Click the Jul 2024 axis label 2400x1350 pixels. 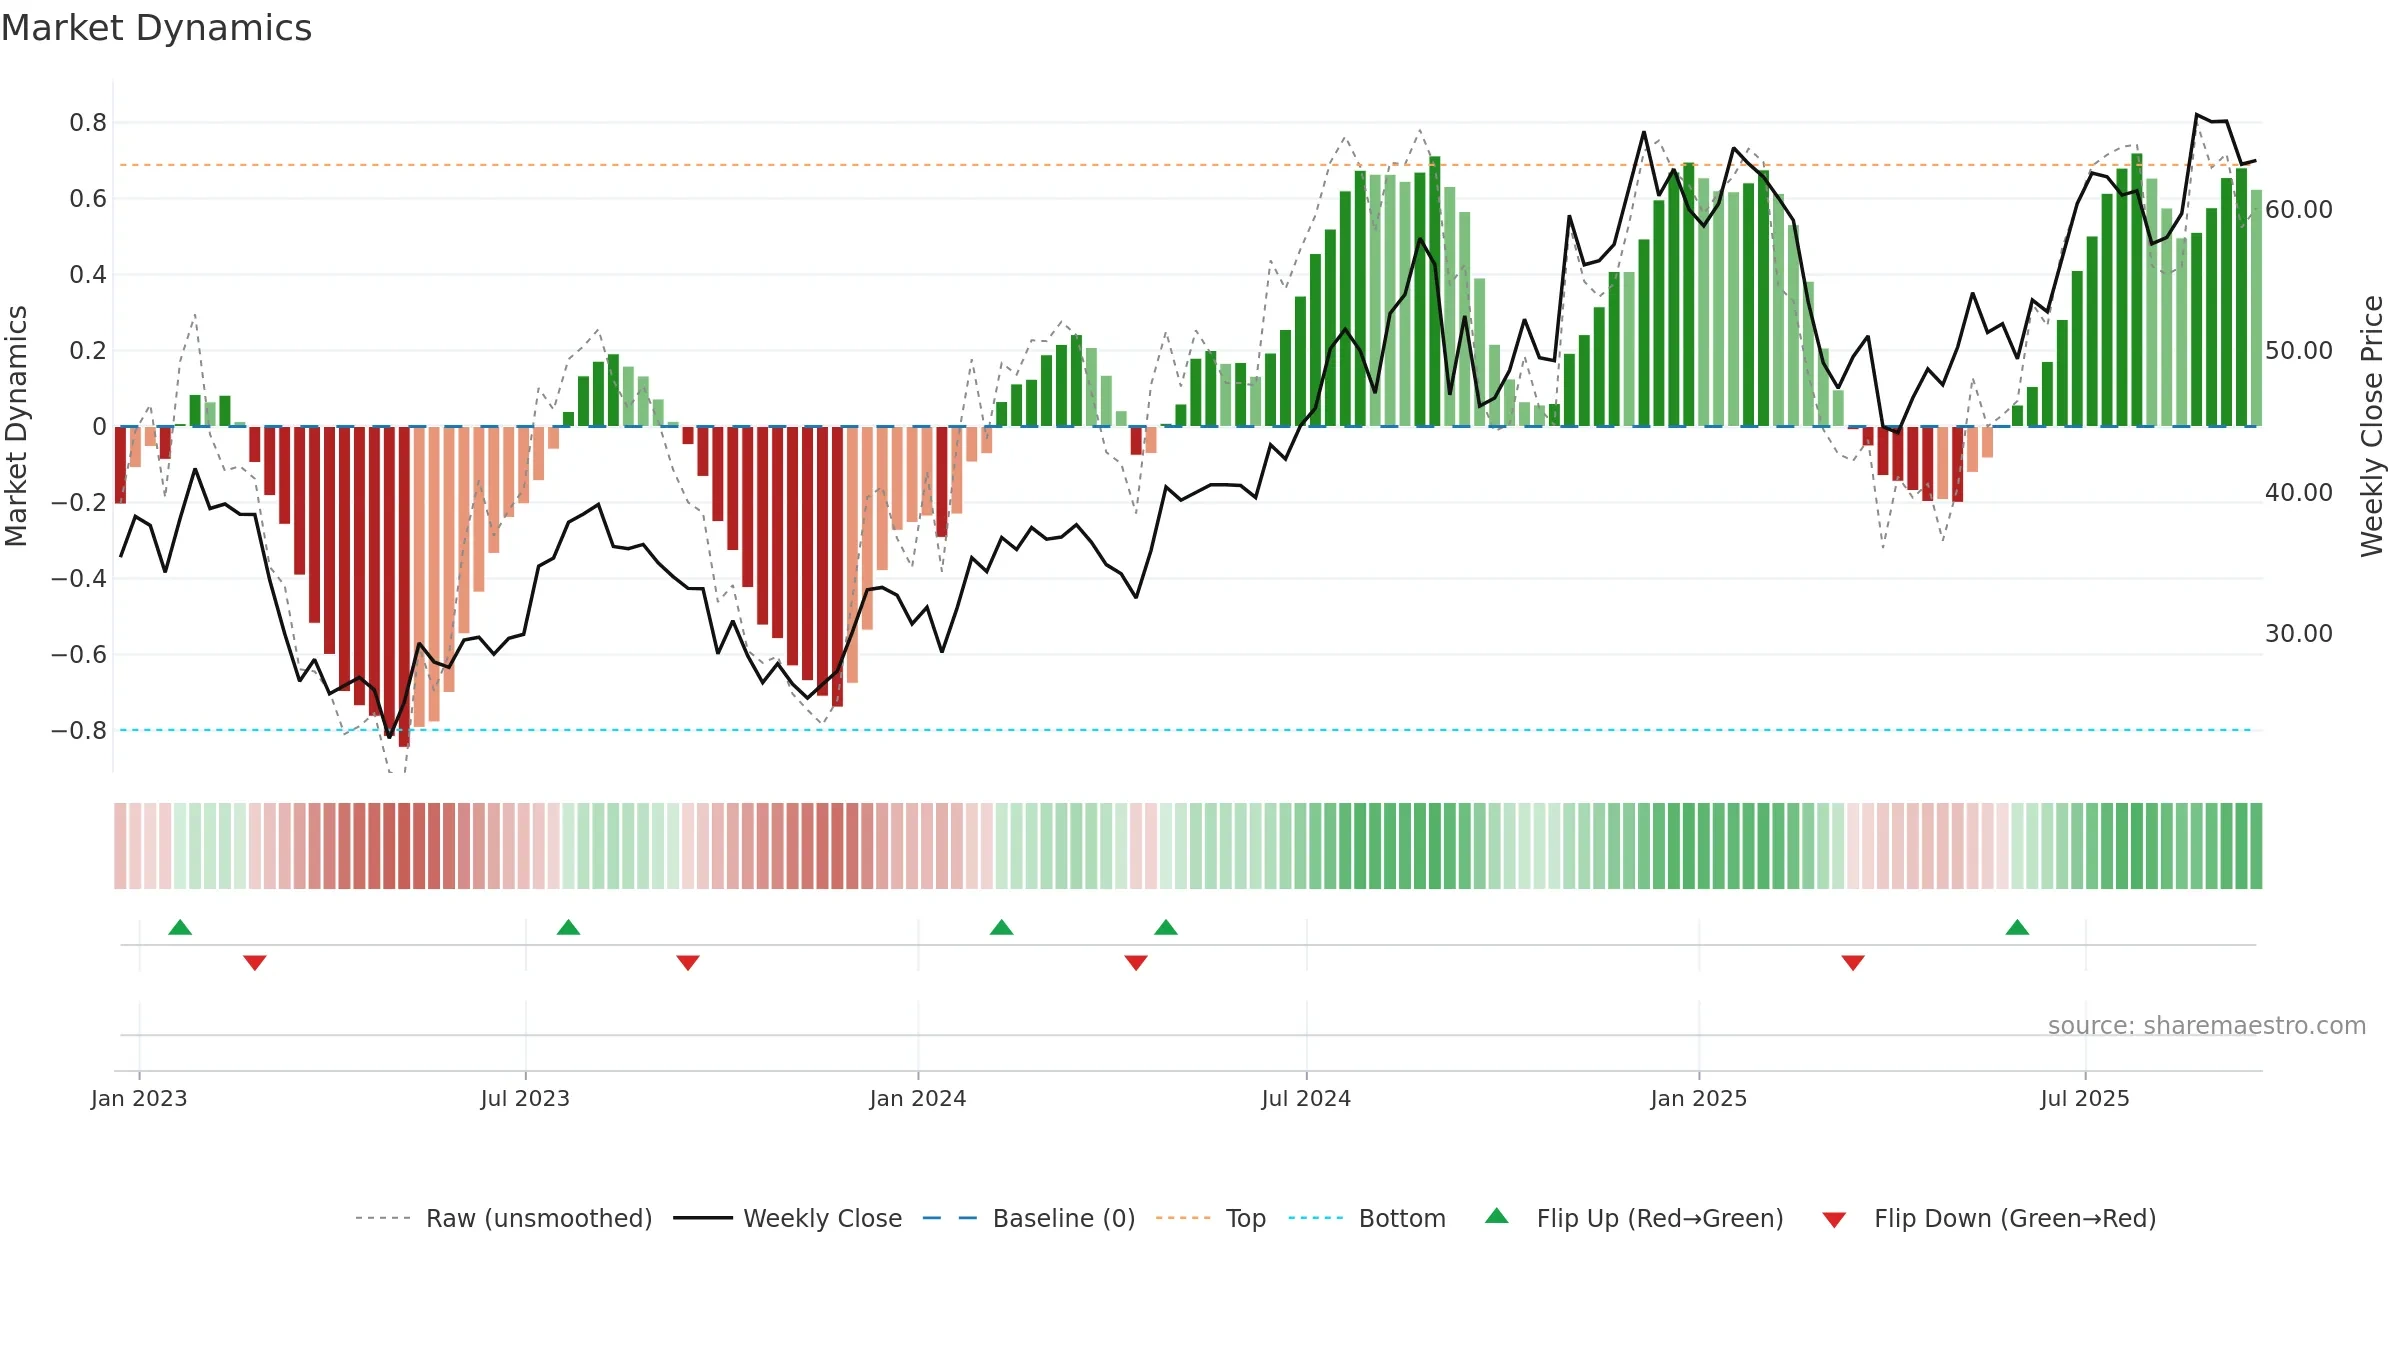pos(1306,1098)
